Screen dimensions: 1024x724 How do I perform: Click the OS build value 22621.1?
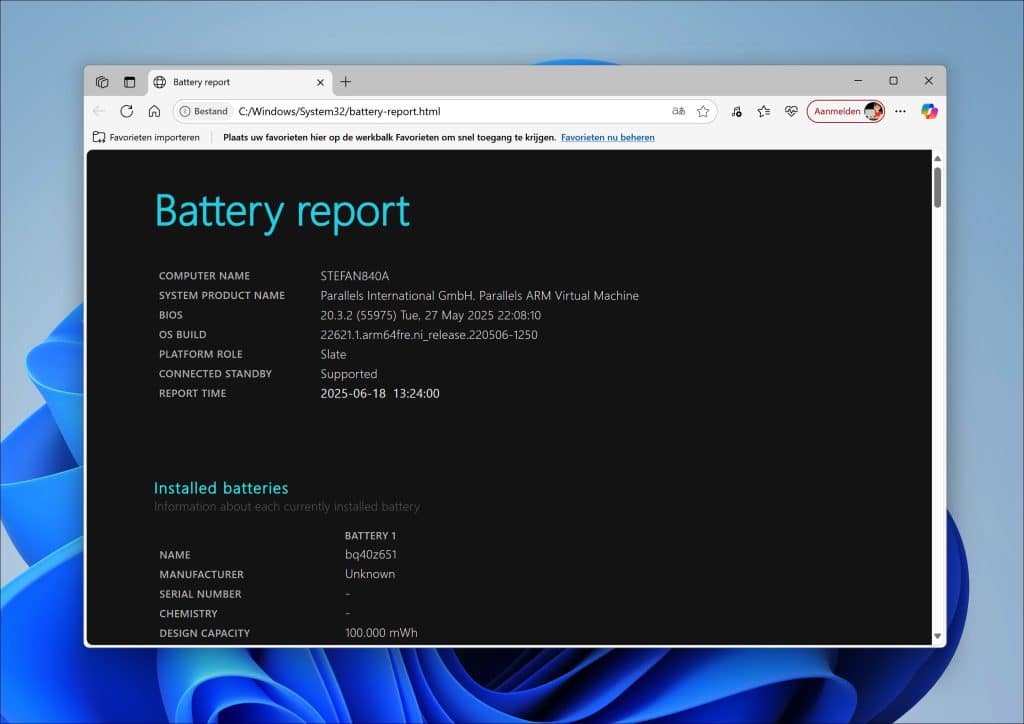[x=429, y=335]
